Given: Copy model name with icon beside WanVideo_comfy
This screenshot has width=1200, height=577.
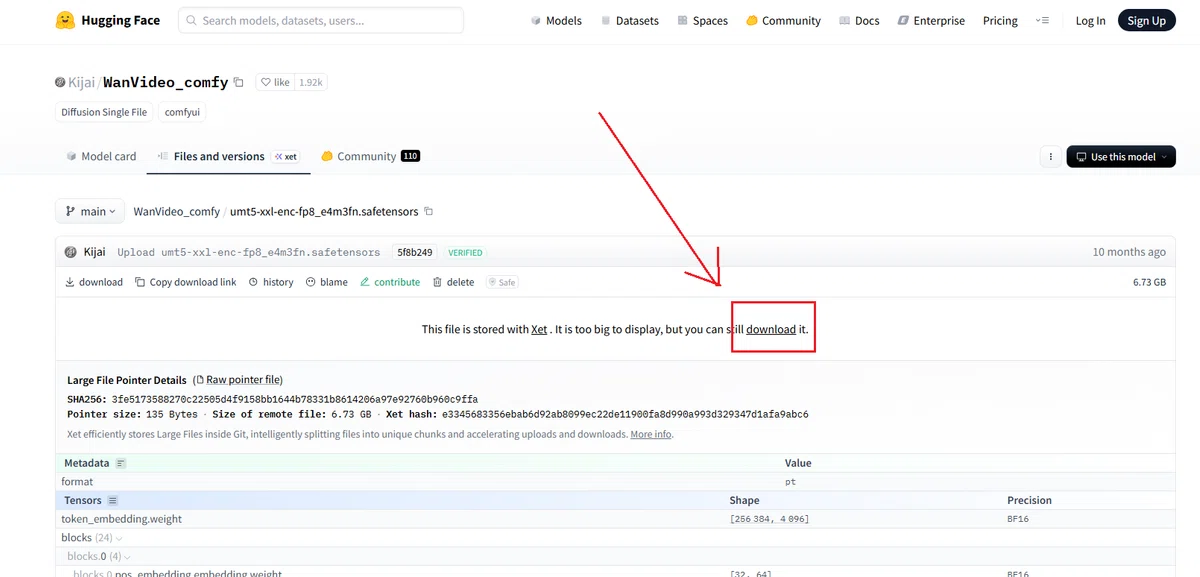Looking at the screenshot, I should point(238,82).
